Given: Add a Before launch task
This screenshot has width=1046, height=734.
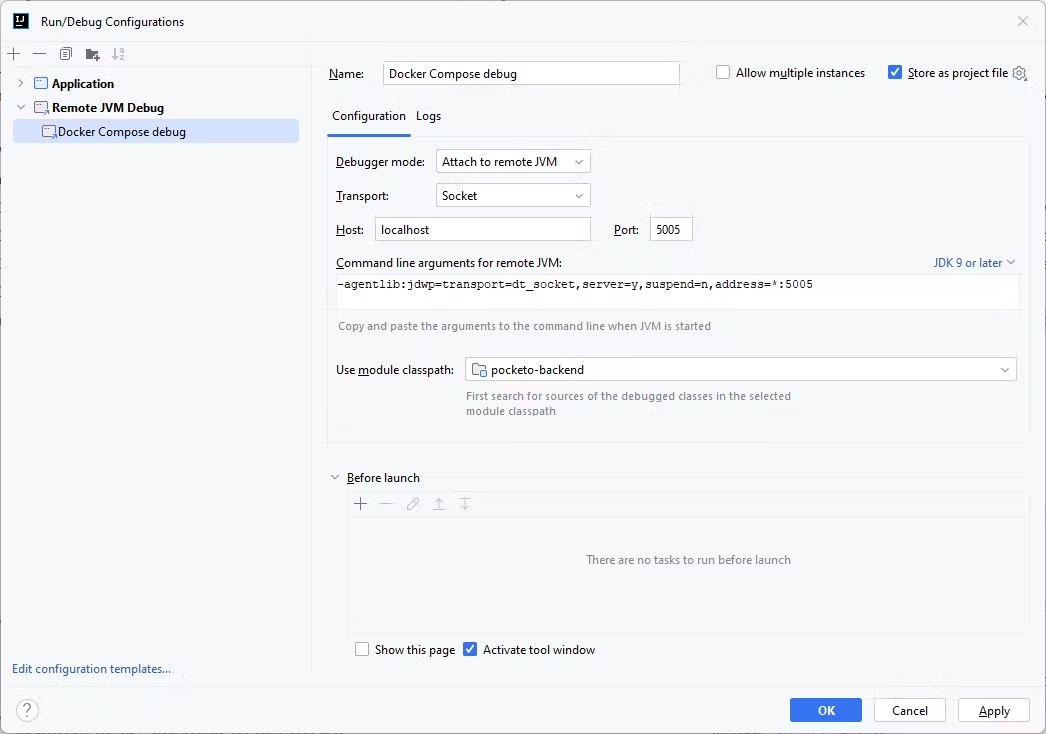Looking at the screenshot, I should pyautogui.click(x=361, y=504).
